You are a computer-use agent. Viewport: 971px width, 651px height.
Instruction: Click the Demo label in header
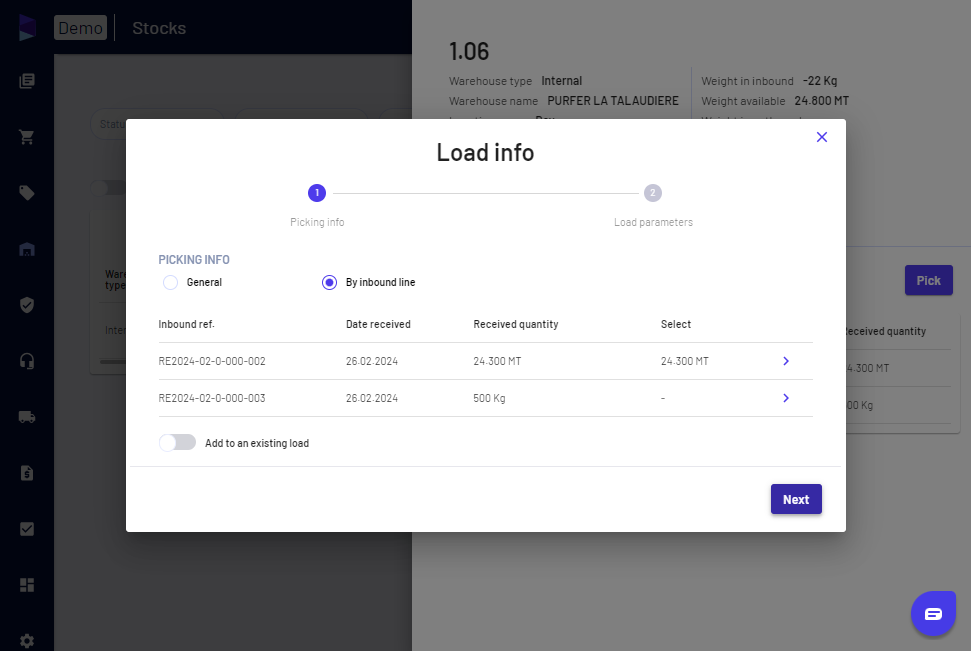point(81,28)
